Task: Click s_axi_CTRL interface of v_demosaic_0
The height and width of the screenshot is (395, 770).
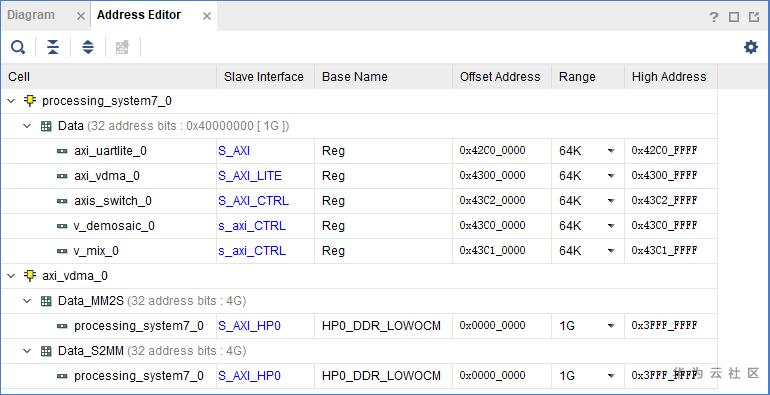Action: [x=252, y=226]
